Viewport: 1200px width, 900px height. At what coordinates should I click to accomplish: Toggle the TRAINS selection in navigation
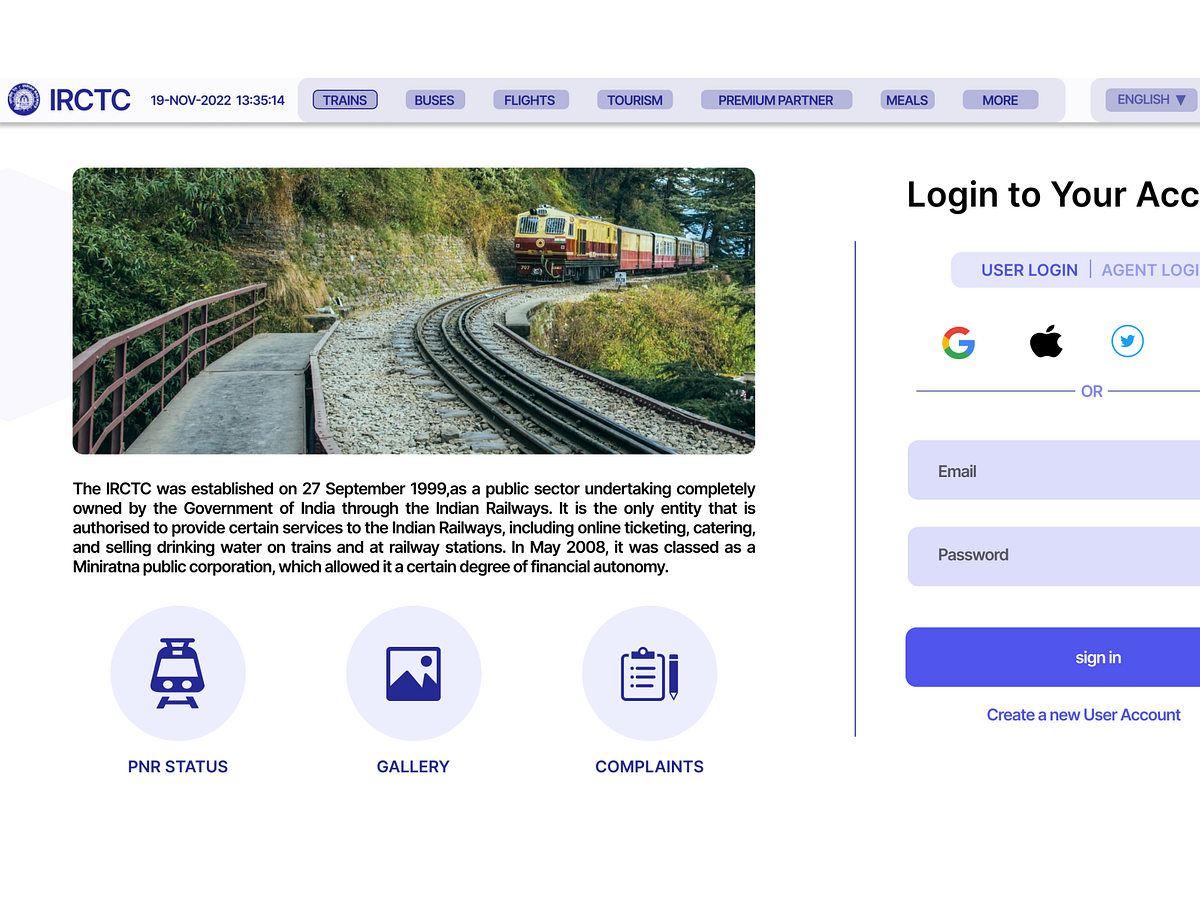point(345,100)
